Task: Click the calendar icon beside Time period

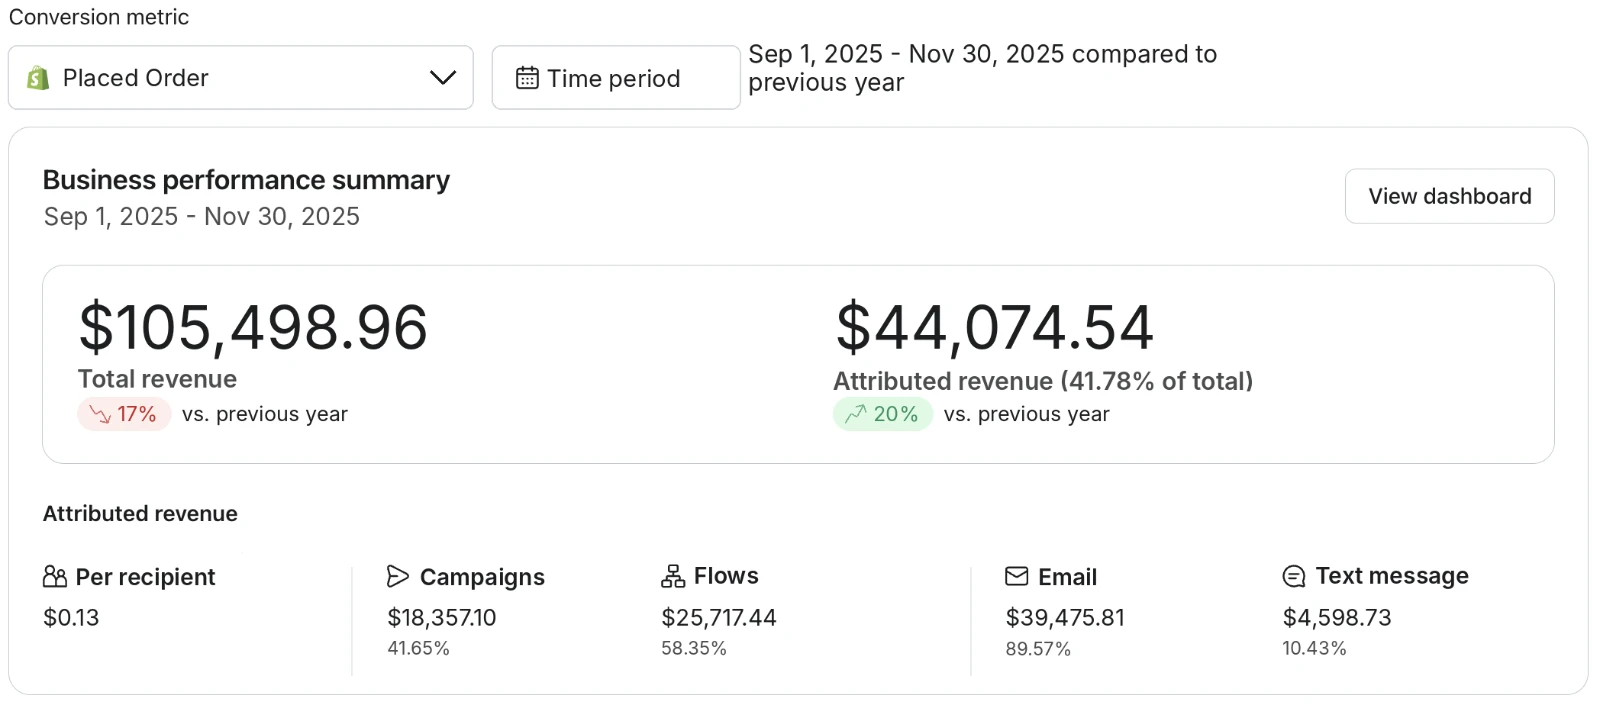Action: pos(527,78)
